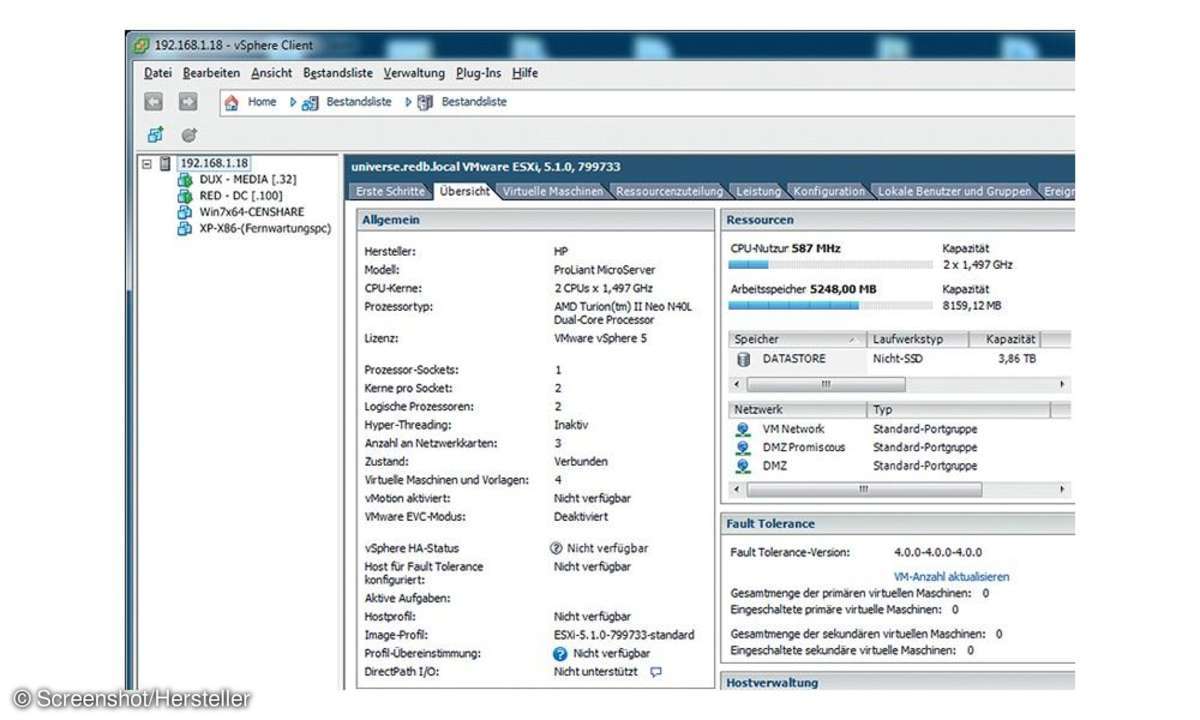1200x720 pixels.
Task: Click the Netzwerk column header
Action: pos(797,410)
